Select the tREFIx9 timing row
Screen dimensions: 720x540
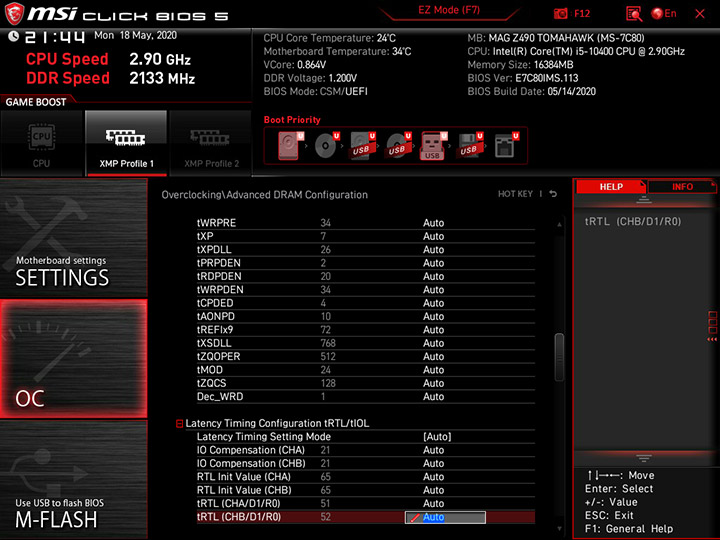coord(366,330)
